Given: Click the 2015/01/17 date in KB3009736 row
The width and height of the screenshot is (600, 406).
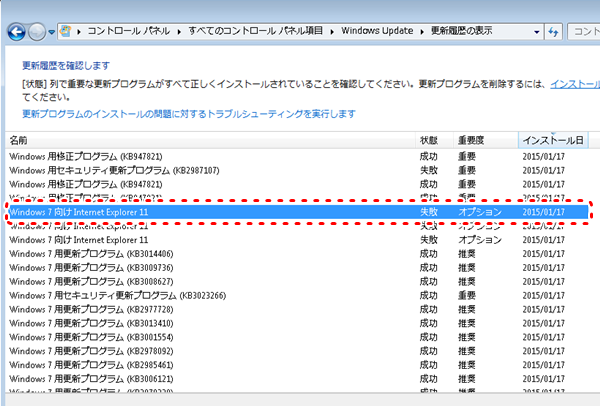Looking at the screenshot, I should [544, 267].
